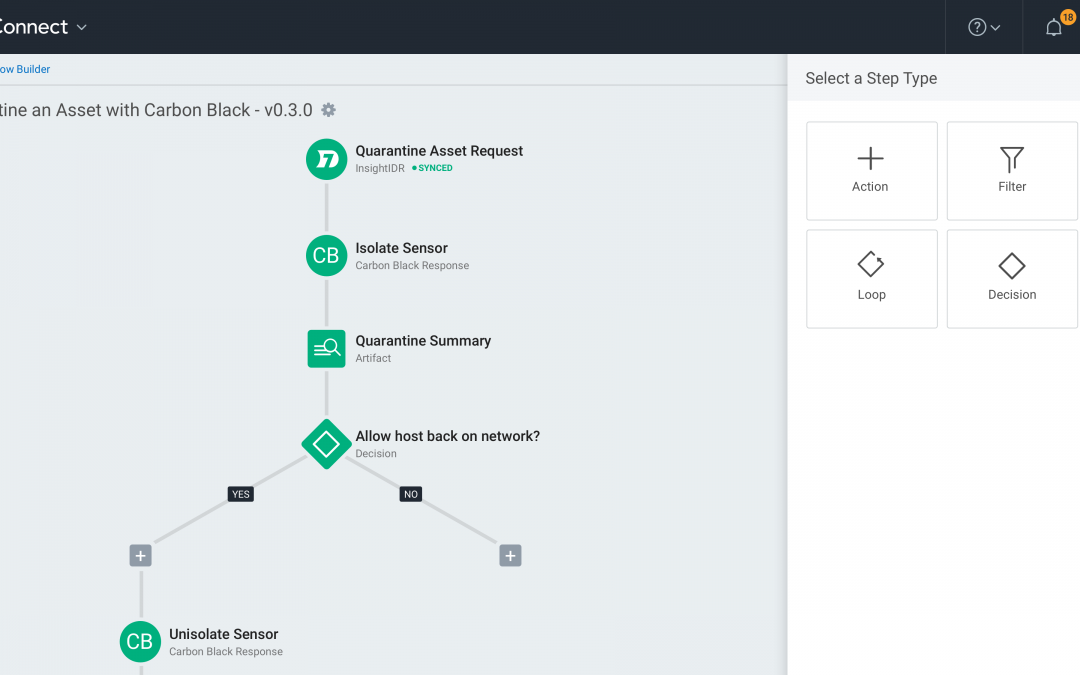
Task: Choose the Decision step type
Action: [x=1012, y=279]
